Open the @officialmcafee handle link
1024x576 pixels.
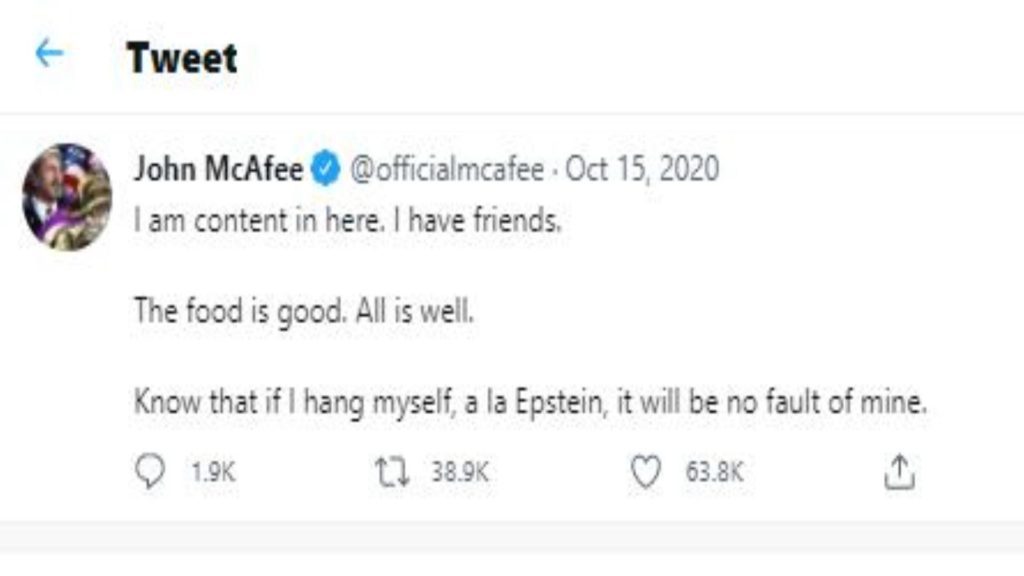coord(446,169)
